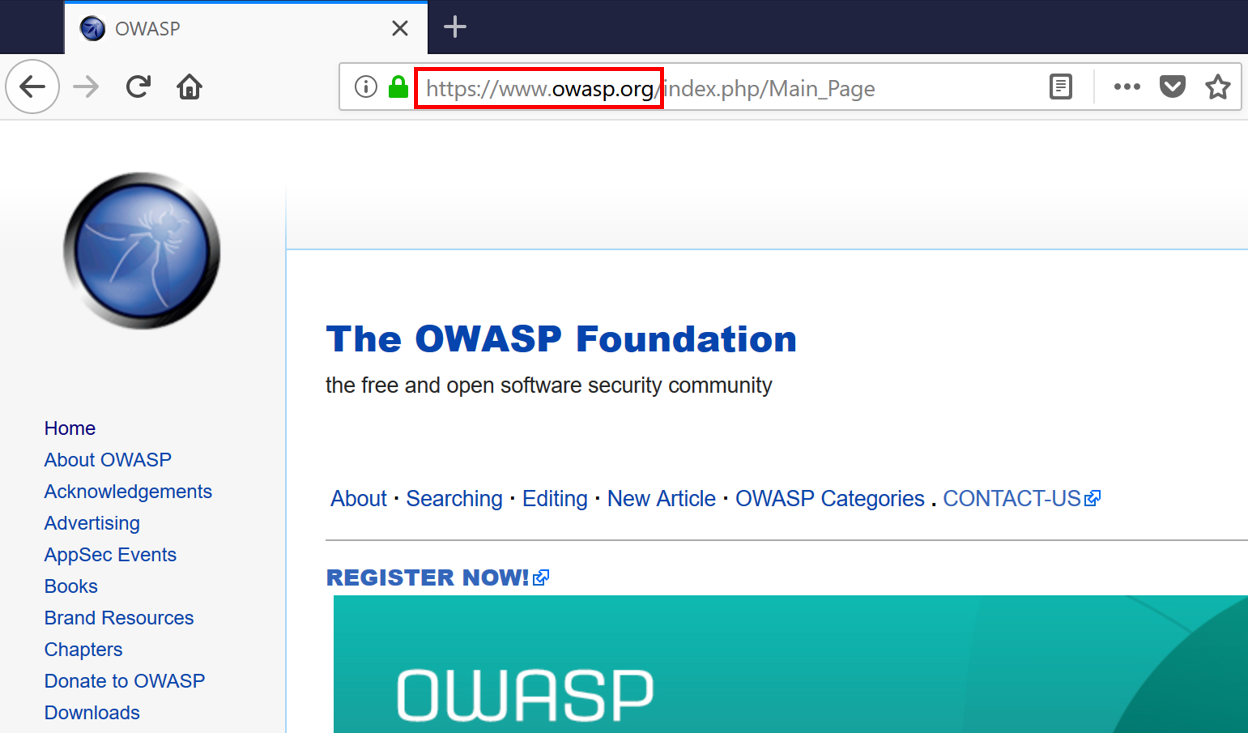This screenshot has height=733, width=1251.
Task: Open the Editing help link
Action: 555,499
